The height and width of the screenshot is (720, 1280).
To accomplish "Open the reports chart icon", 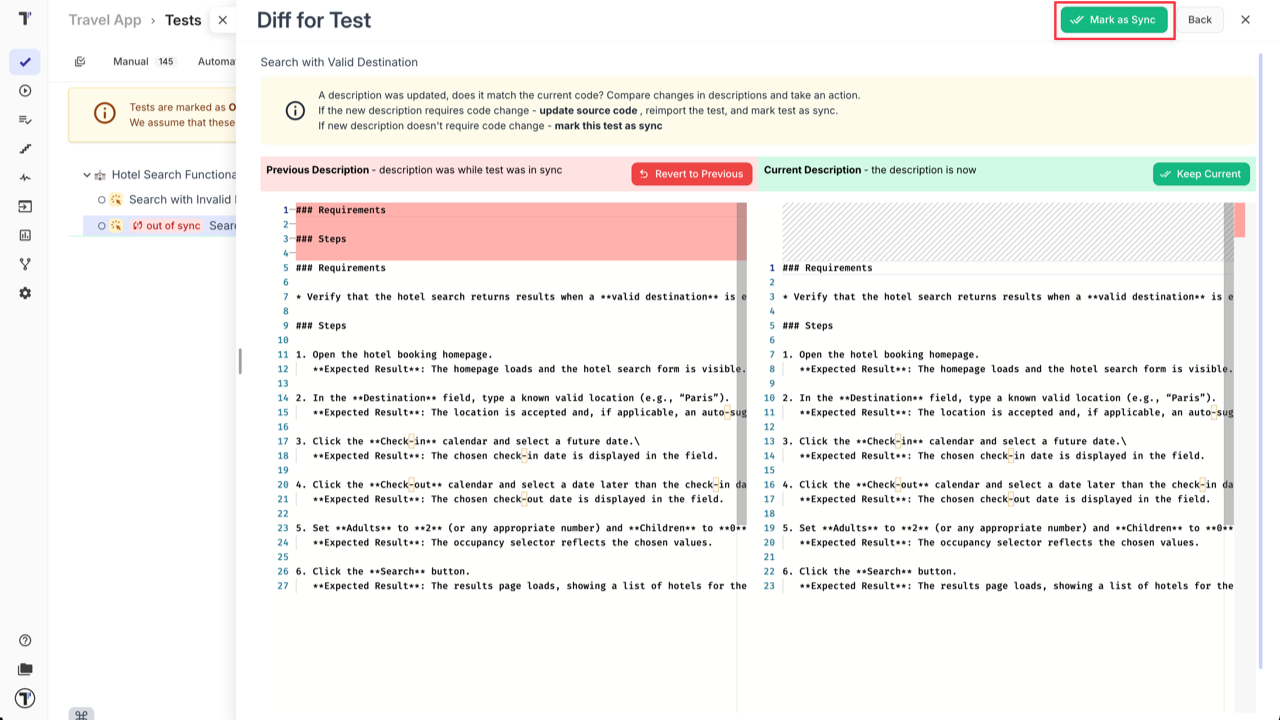I will click(x=25, y=235).
